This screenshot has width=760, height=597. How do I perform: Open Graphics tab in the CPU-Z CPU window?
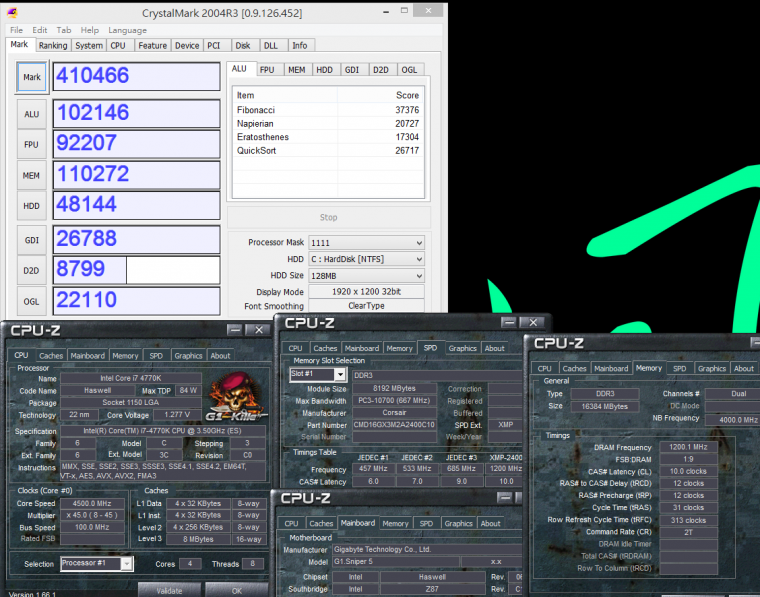click(188, 356)
